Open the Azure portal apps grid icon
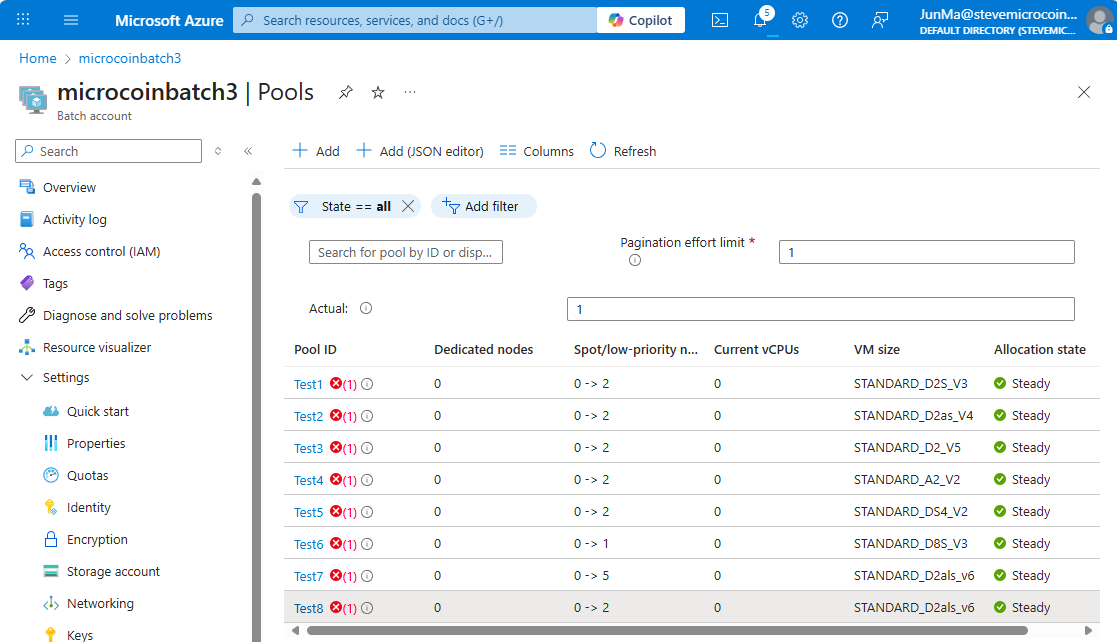Image resolution: width=1117 pixels, height=642 pixels. (23, 20)
